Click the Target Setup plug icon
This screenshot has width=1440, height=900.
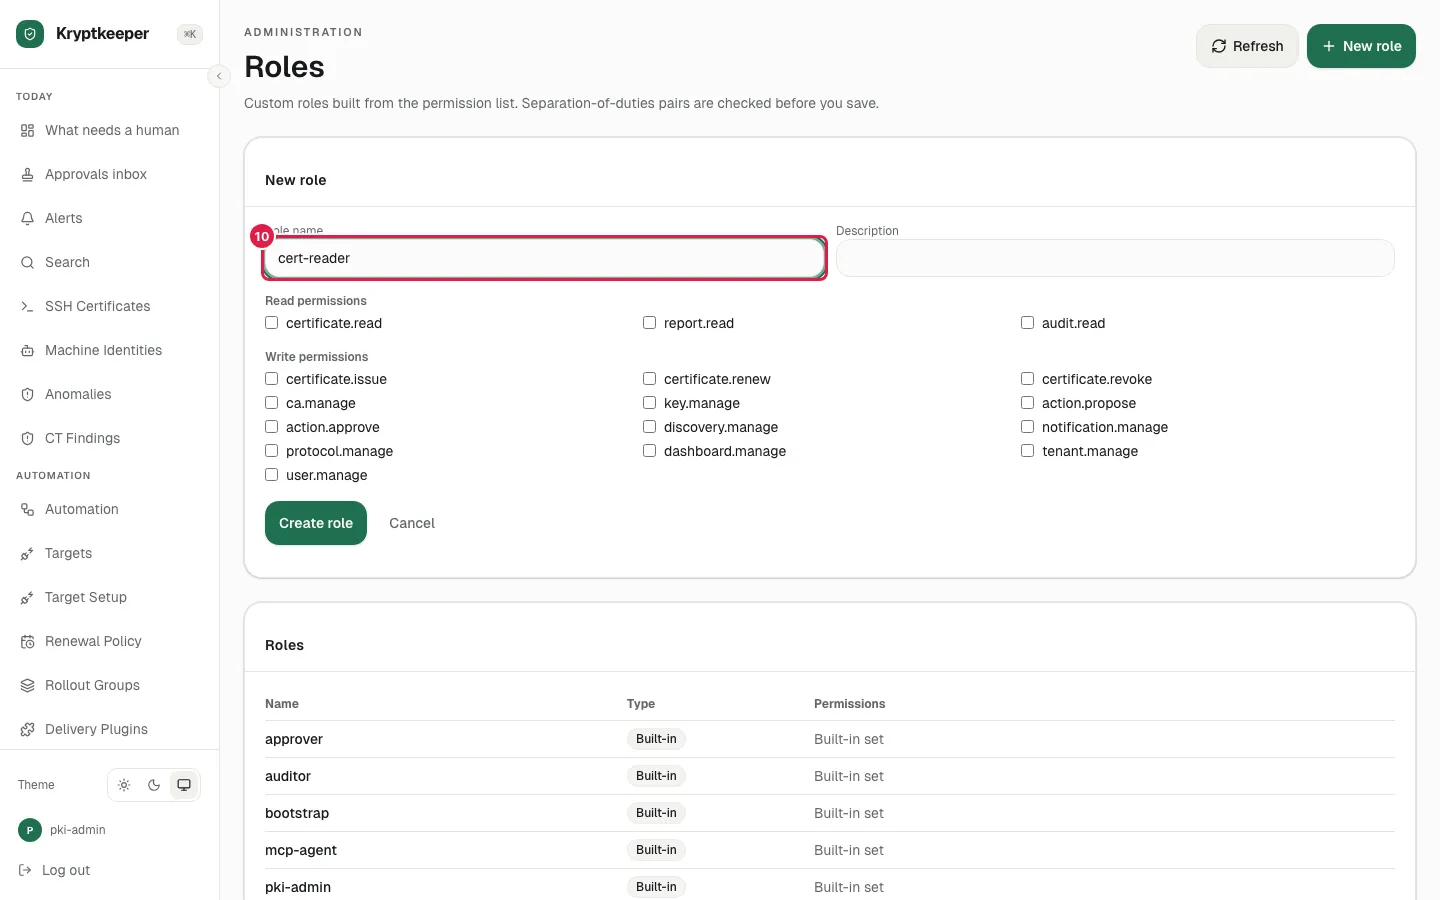(x=27, y=598)
